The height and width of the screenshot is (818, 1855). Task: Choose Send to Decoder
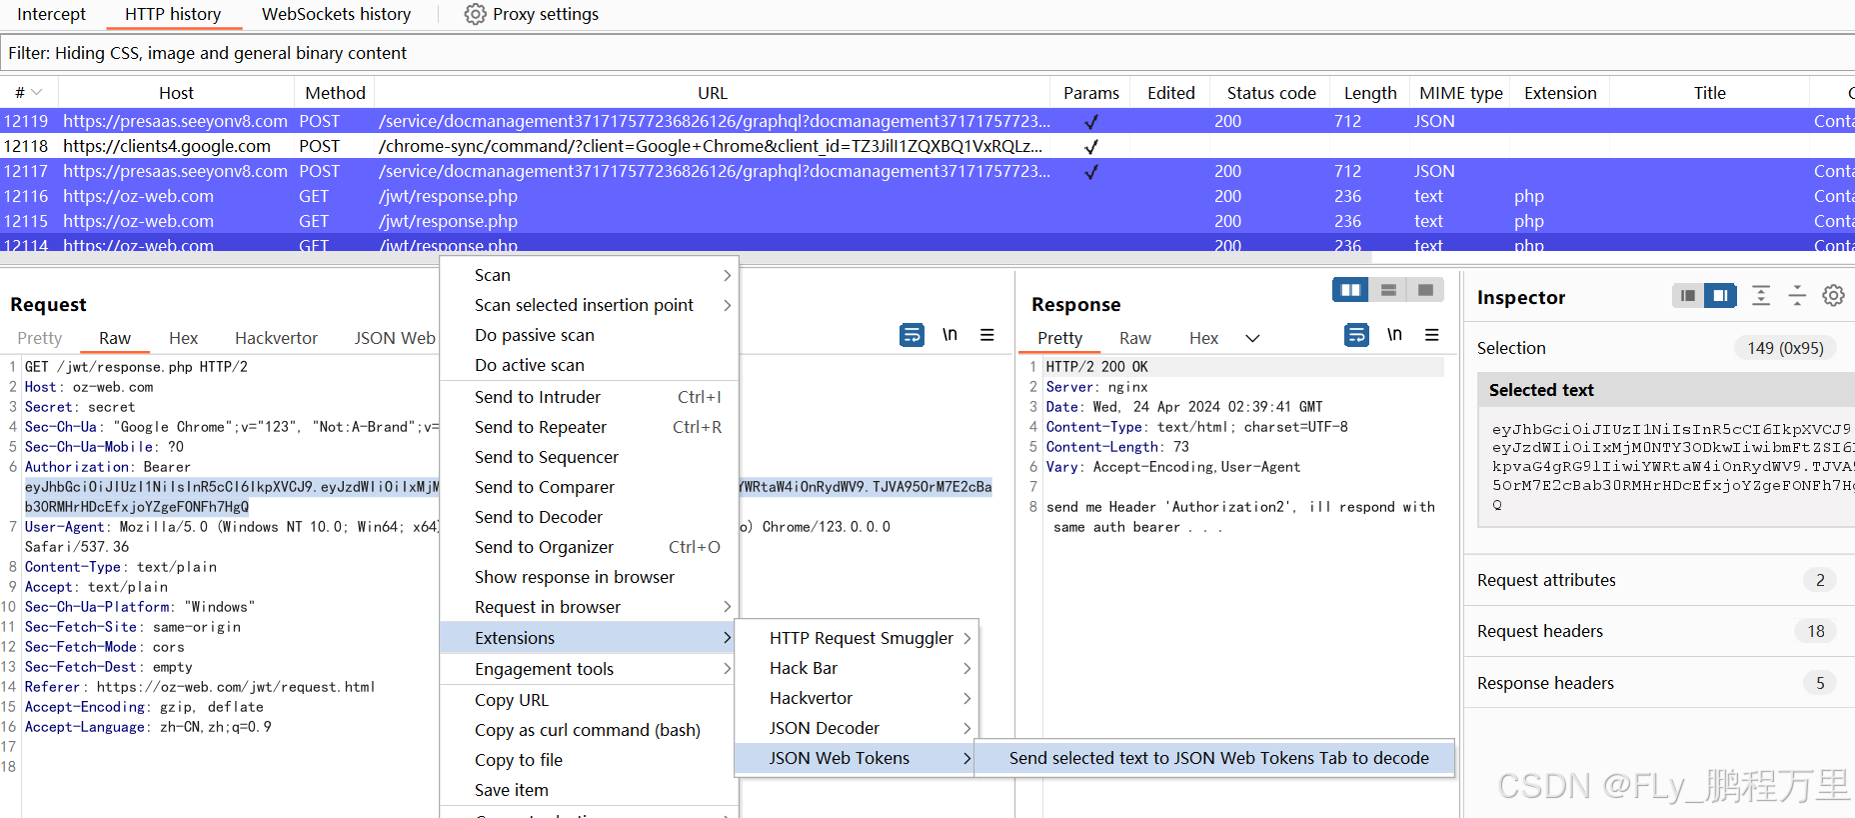[589, 517]
